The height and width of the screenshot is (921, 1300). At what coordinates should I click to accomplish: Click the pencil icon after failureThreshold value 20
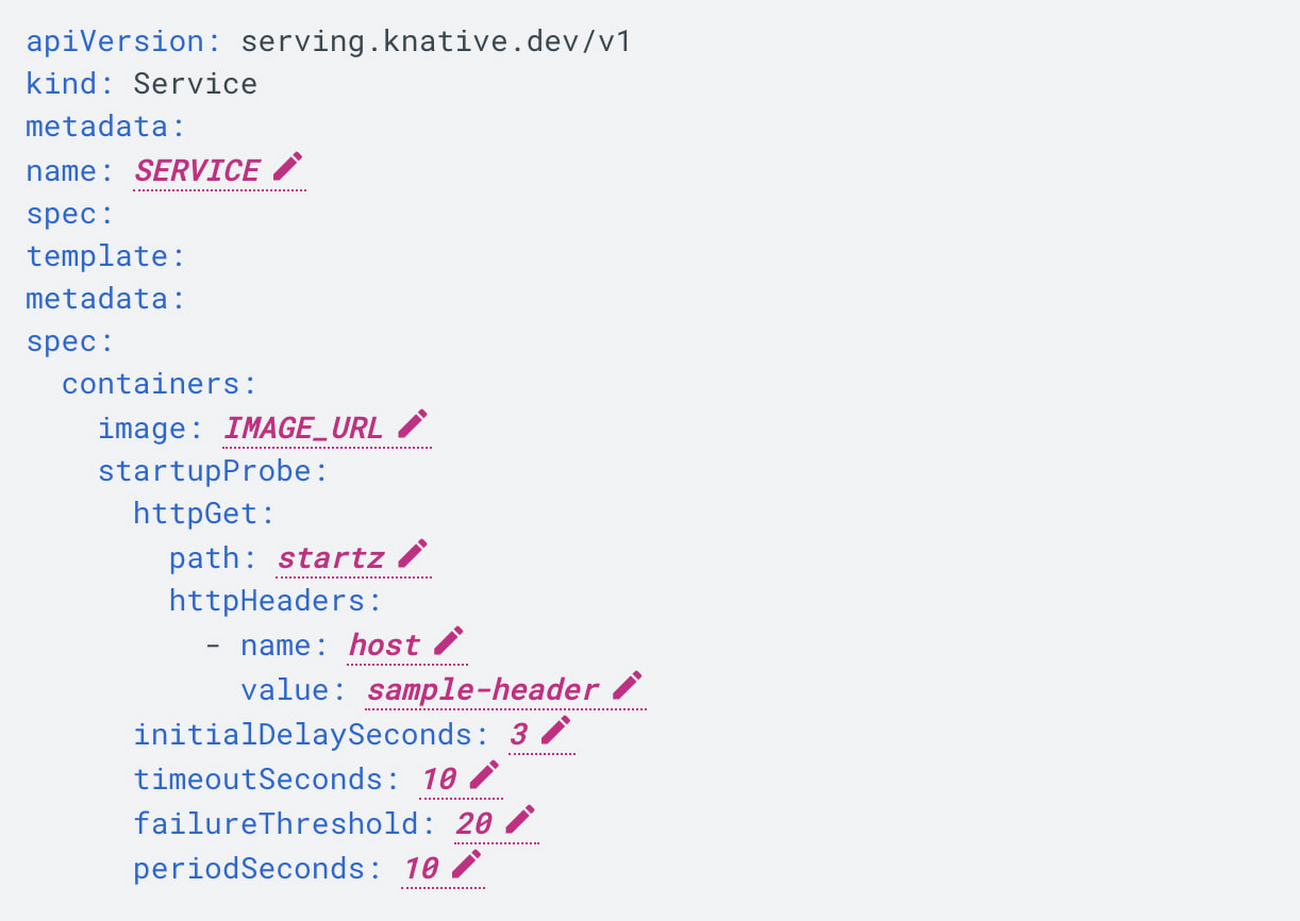tap(519, 820)
